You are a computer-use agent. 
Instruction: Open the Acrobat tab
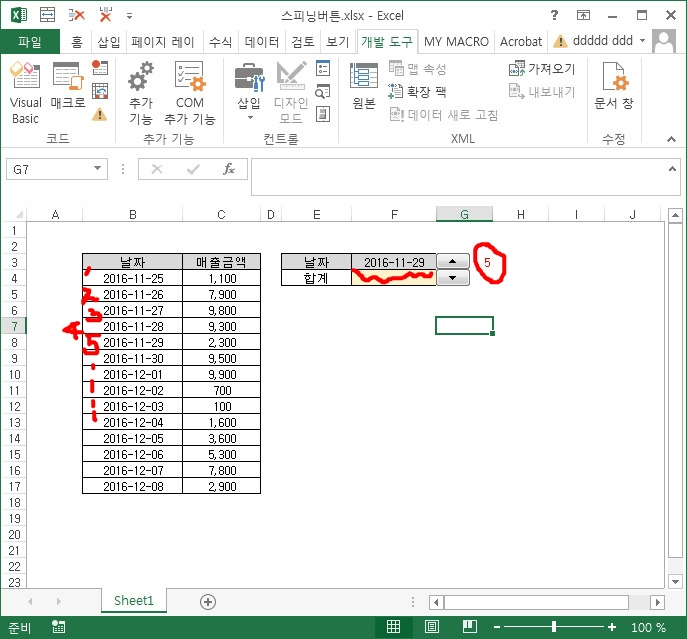pyautogui.click(x=521, y=42)
